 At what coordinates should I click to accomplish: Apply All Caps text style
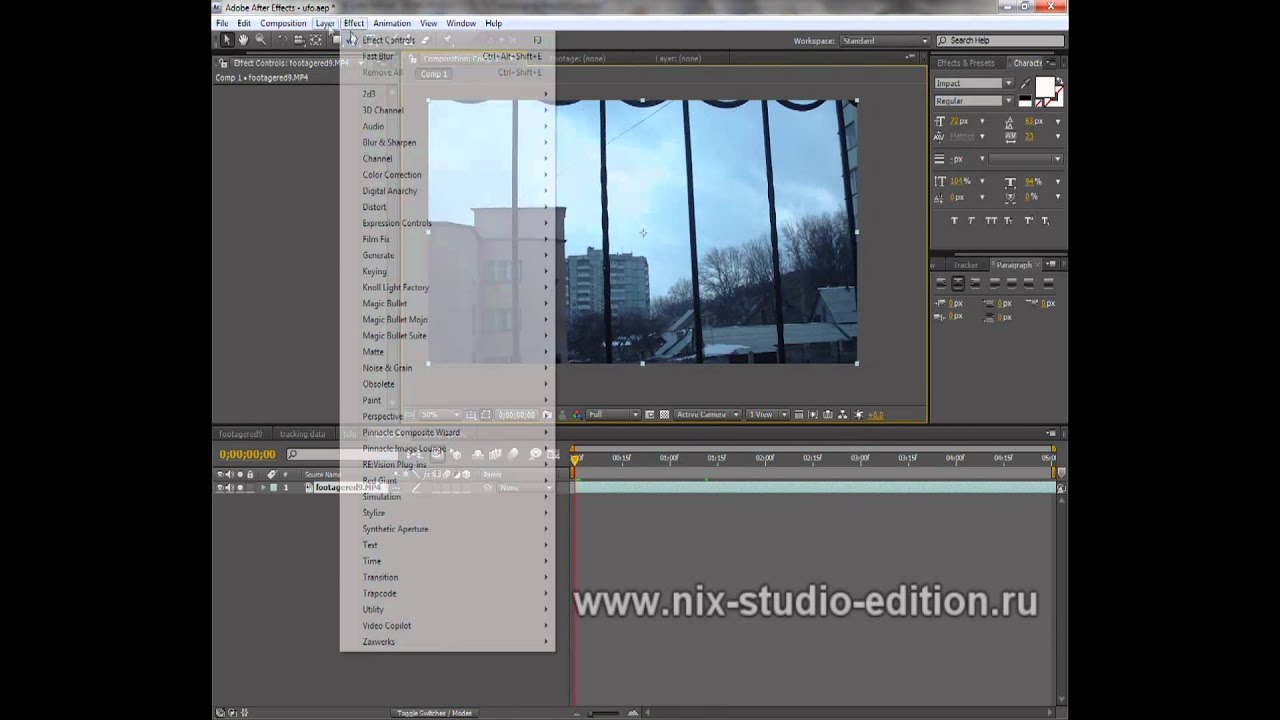[x=991, y=220]
